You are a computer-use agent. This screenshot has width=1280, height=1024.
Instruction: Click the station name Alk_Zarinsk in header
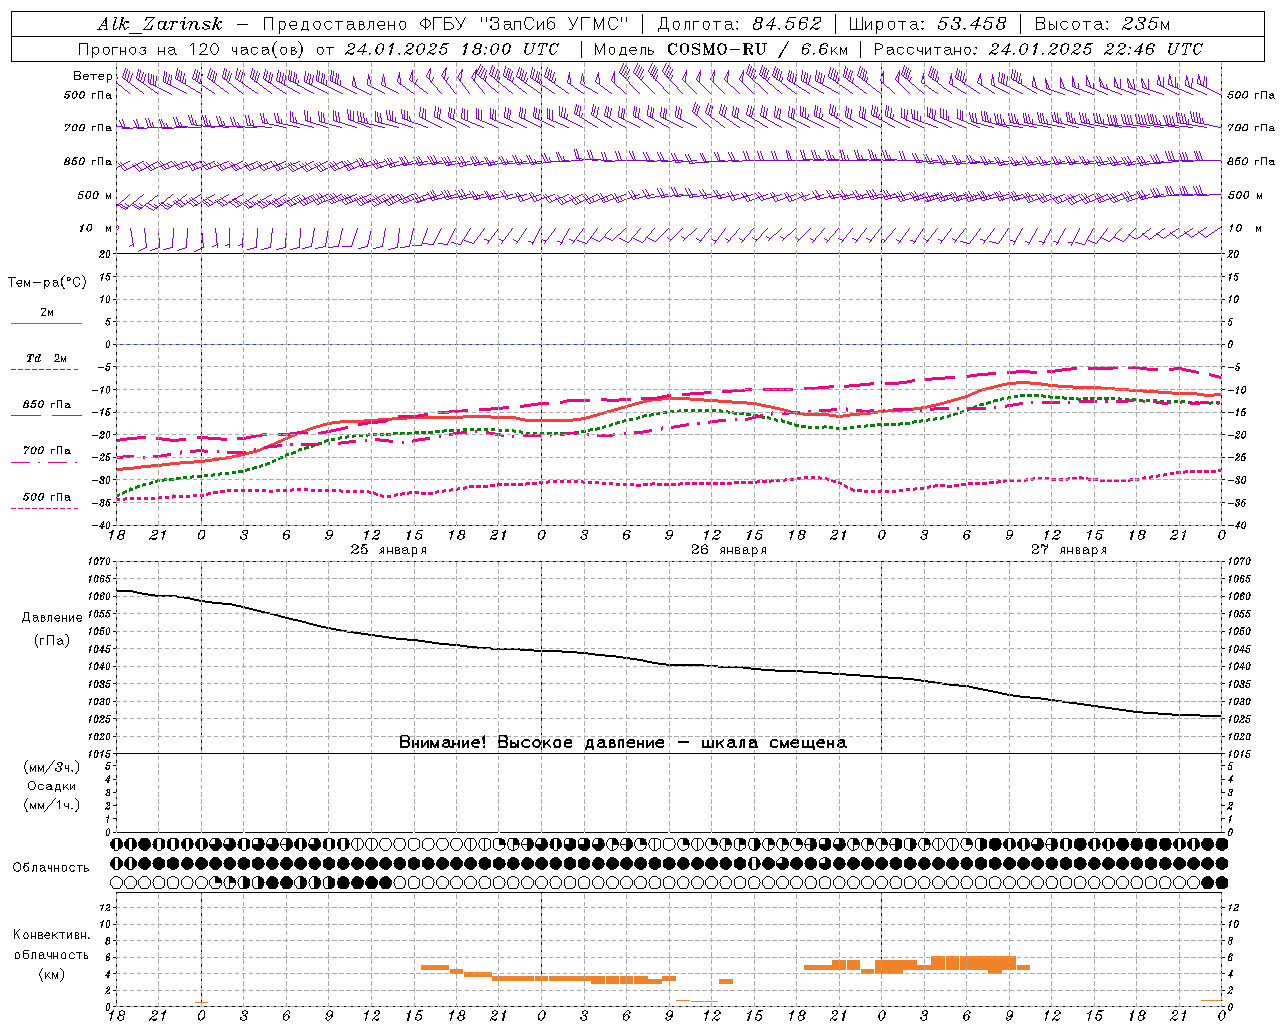(x=160, y=24)
